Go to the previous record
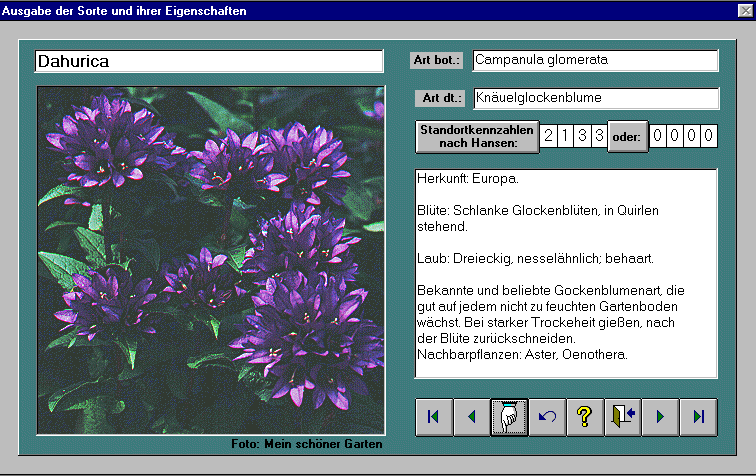This screenshot has height=476, width=756. click(x=471, y=416)
